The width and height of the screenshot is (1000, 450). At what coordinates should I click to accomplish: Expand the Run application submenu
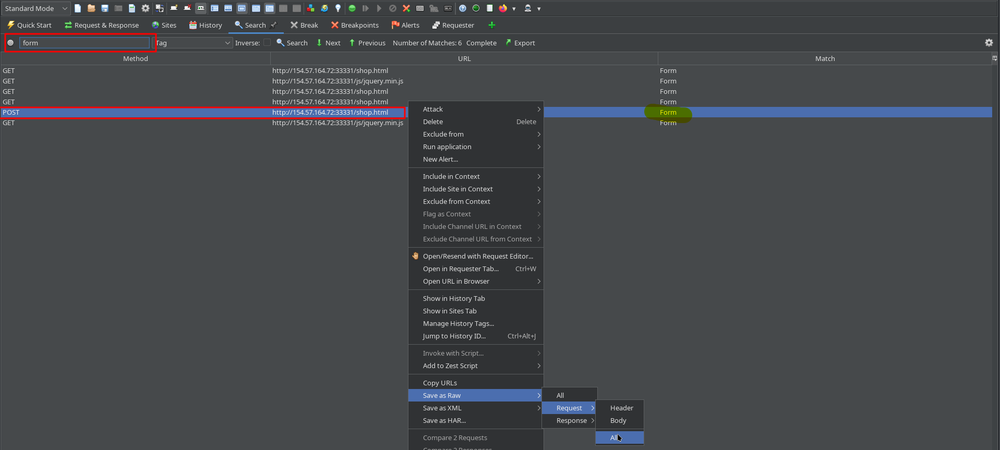pyautogui.click(x=475, y=147)
